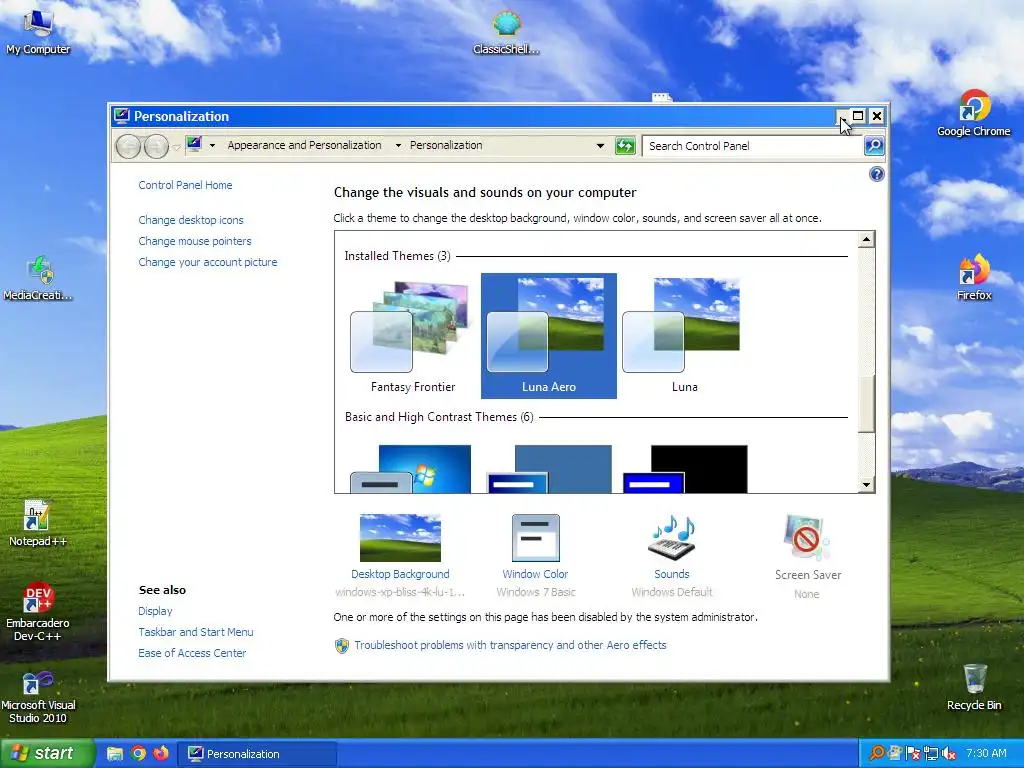Select the Luna Aero theme
This screenshot has height=768, width=1024.
coord(549,336)
